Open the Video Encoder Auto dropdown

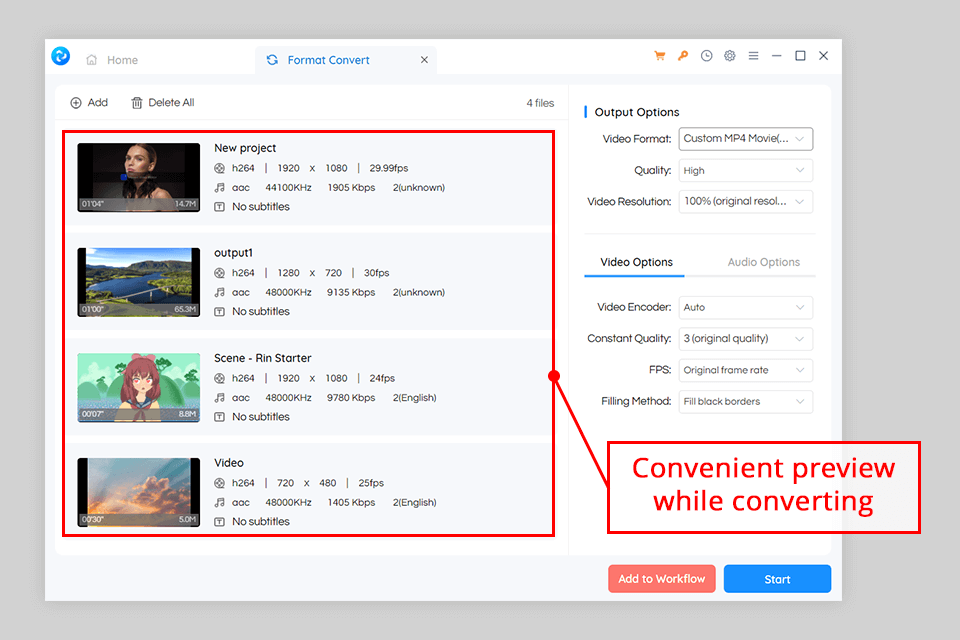coord(746,307)
